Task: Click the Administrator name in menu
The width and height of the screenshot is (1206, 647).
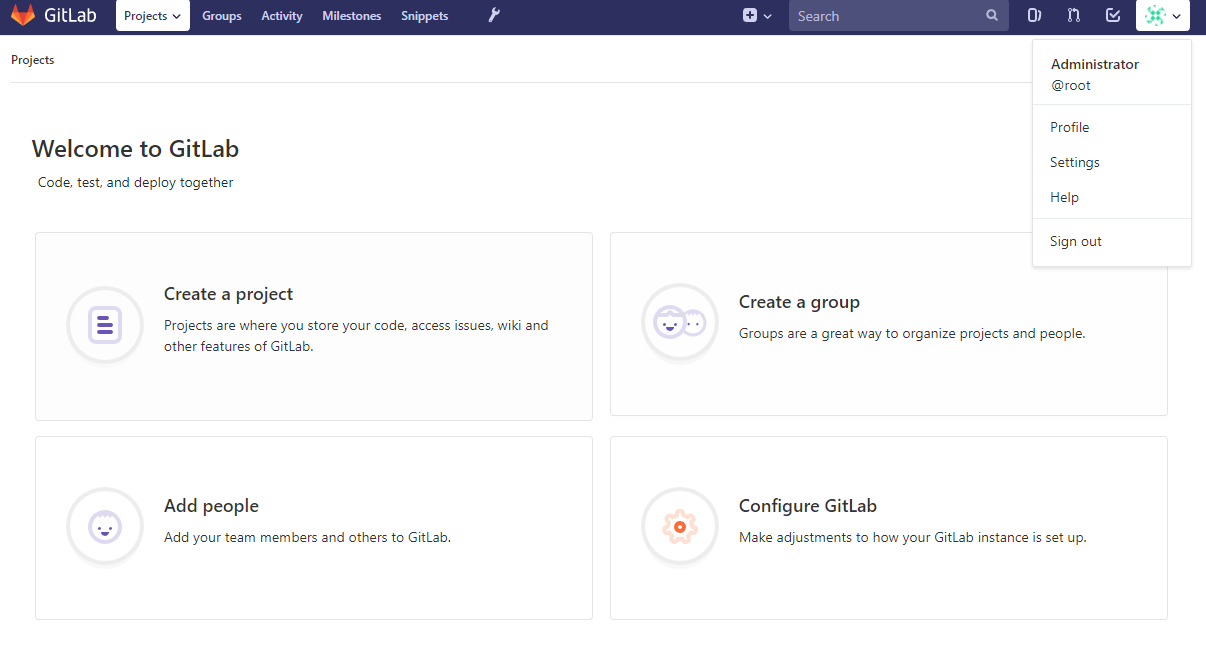Action: pyautogui.click(x=1095, y=64)
